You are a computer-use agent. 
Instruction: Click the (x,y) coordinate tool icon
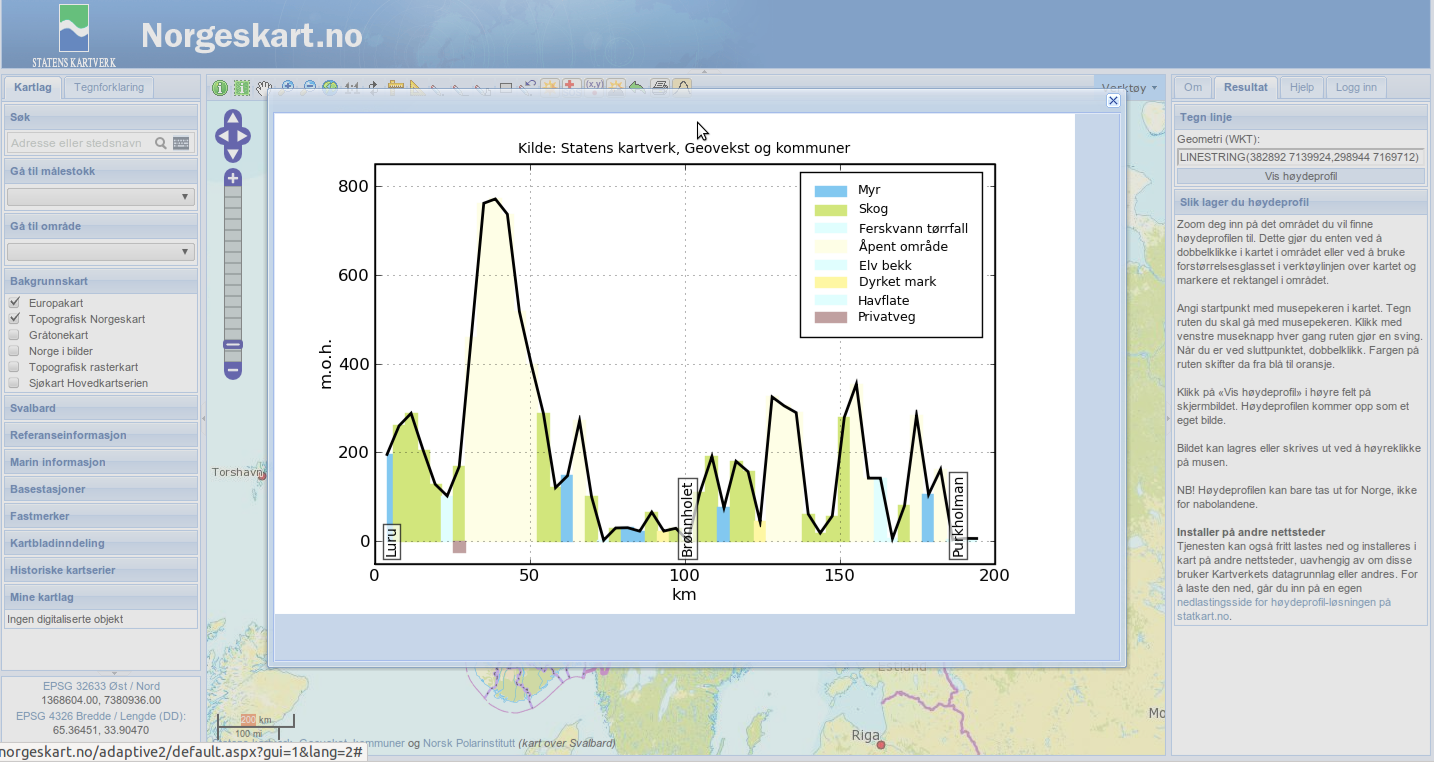pos(594,86)
